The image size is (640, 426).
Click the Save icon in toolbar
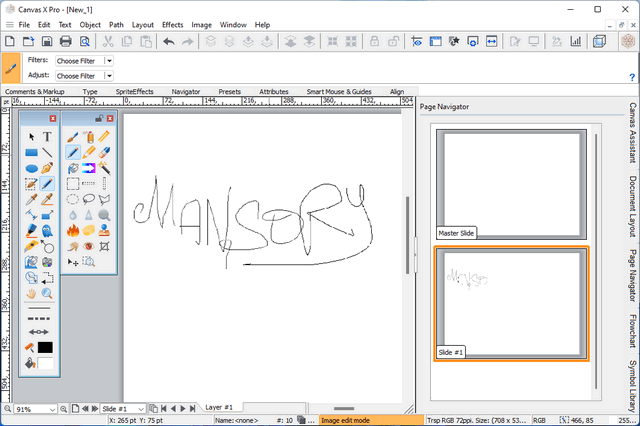tap(46, 42)
